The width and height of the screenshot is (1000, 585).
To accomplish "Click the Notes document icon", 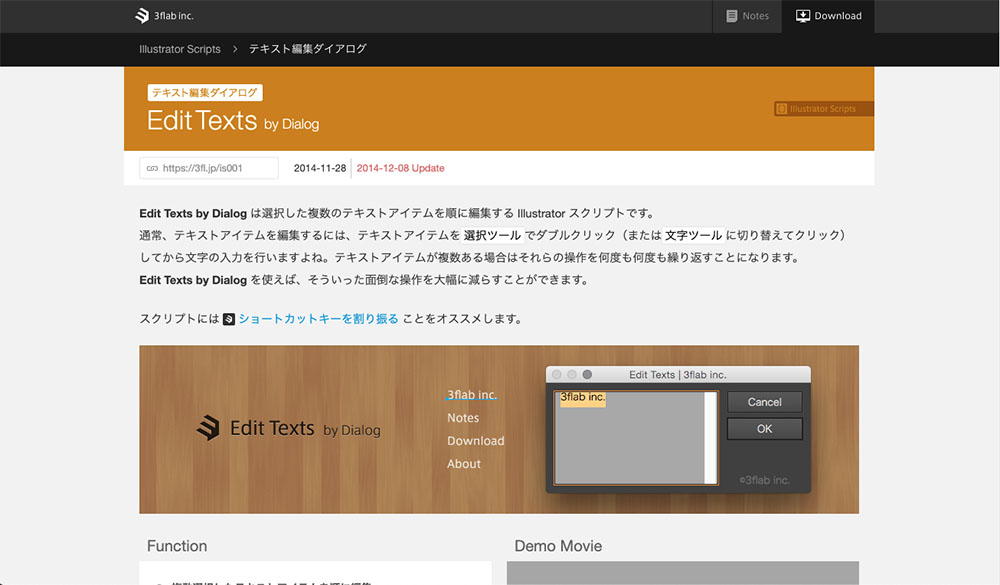I will (x=732, y=16).
